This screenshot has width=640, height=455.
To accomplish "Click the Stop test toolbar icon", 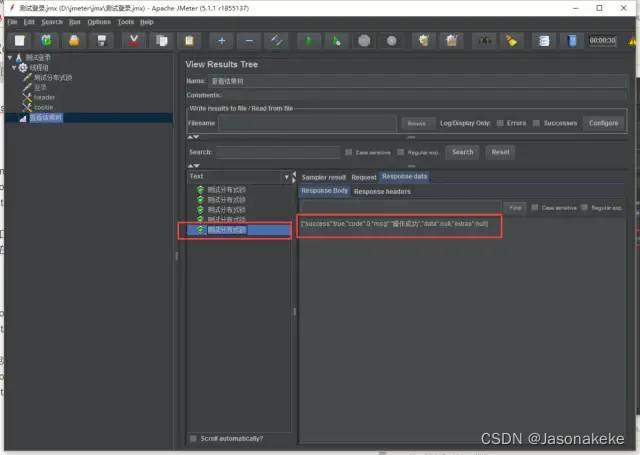I will pyautogui.click(x=364, y=40).
